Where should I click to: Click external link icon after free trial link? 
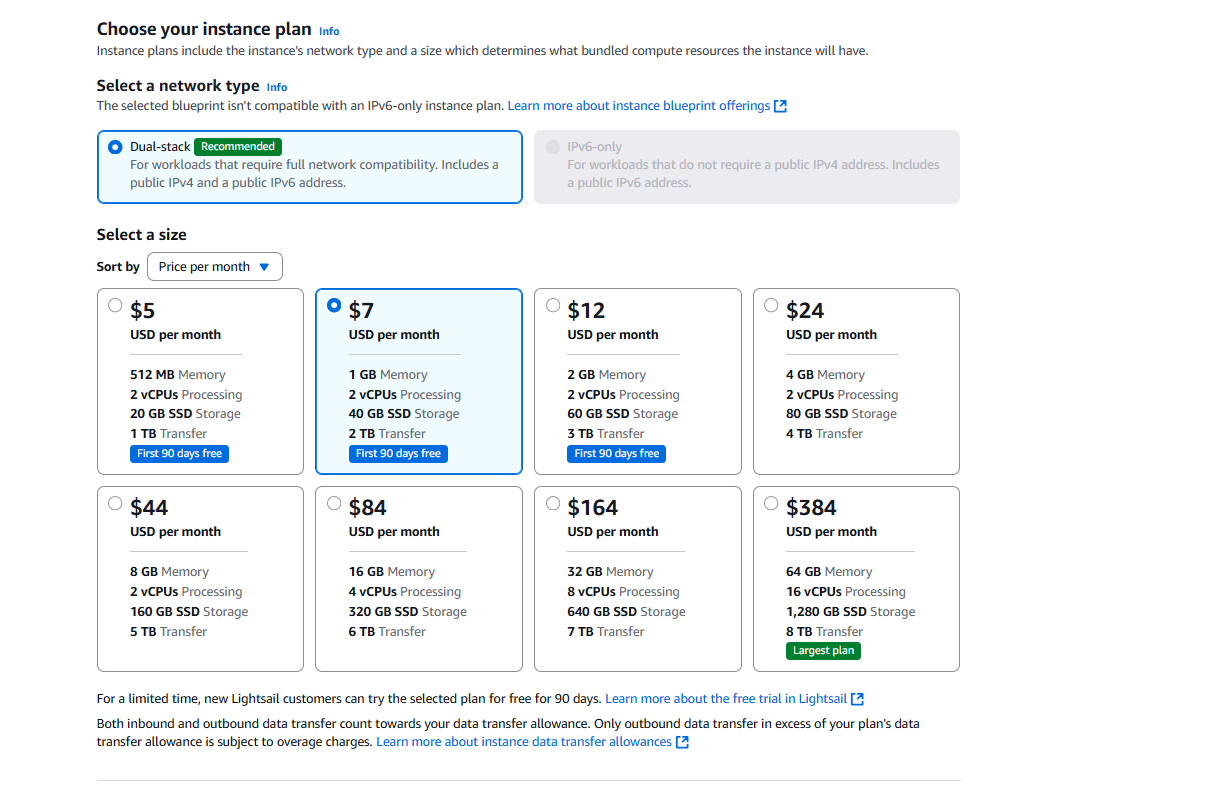pyautogui.click(x=857, y=699)
